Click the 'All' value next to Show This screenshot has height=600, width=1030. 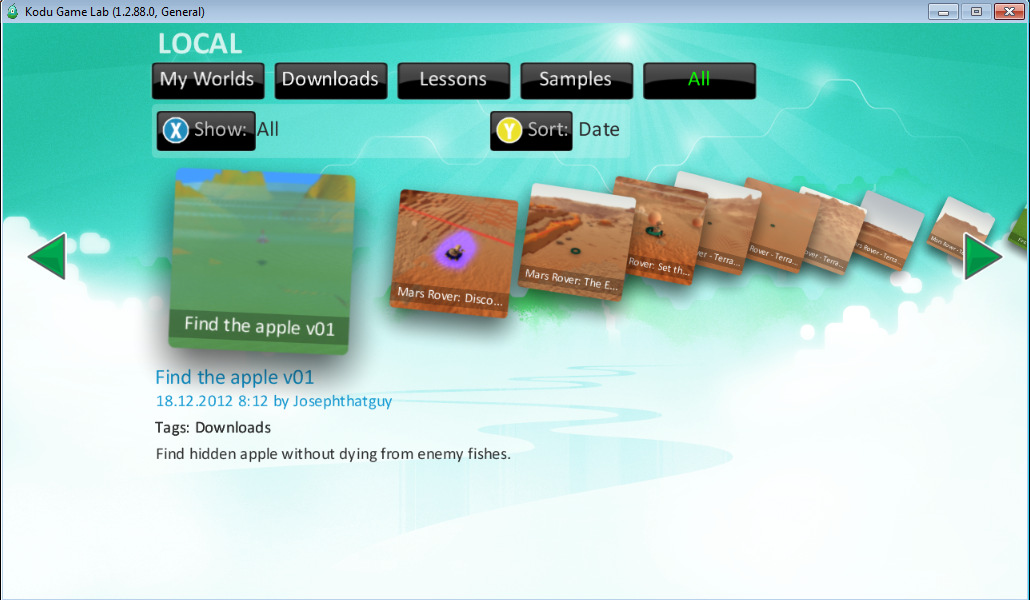coord(267,129)
